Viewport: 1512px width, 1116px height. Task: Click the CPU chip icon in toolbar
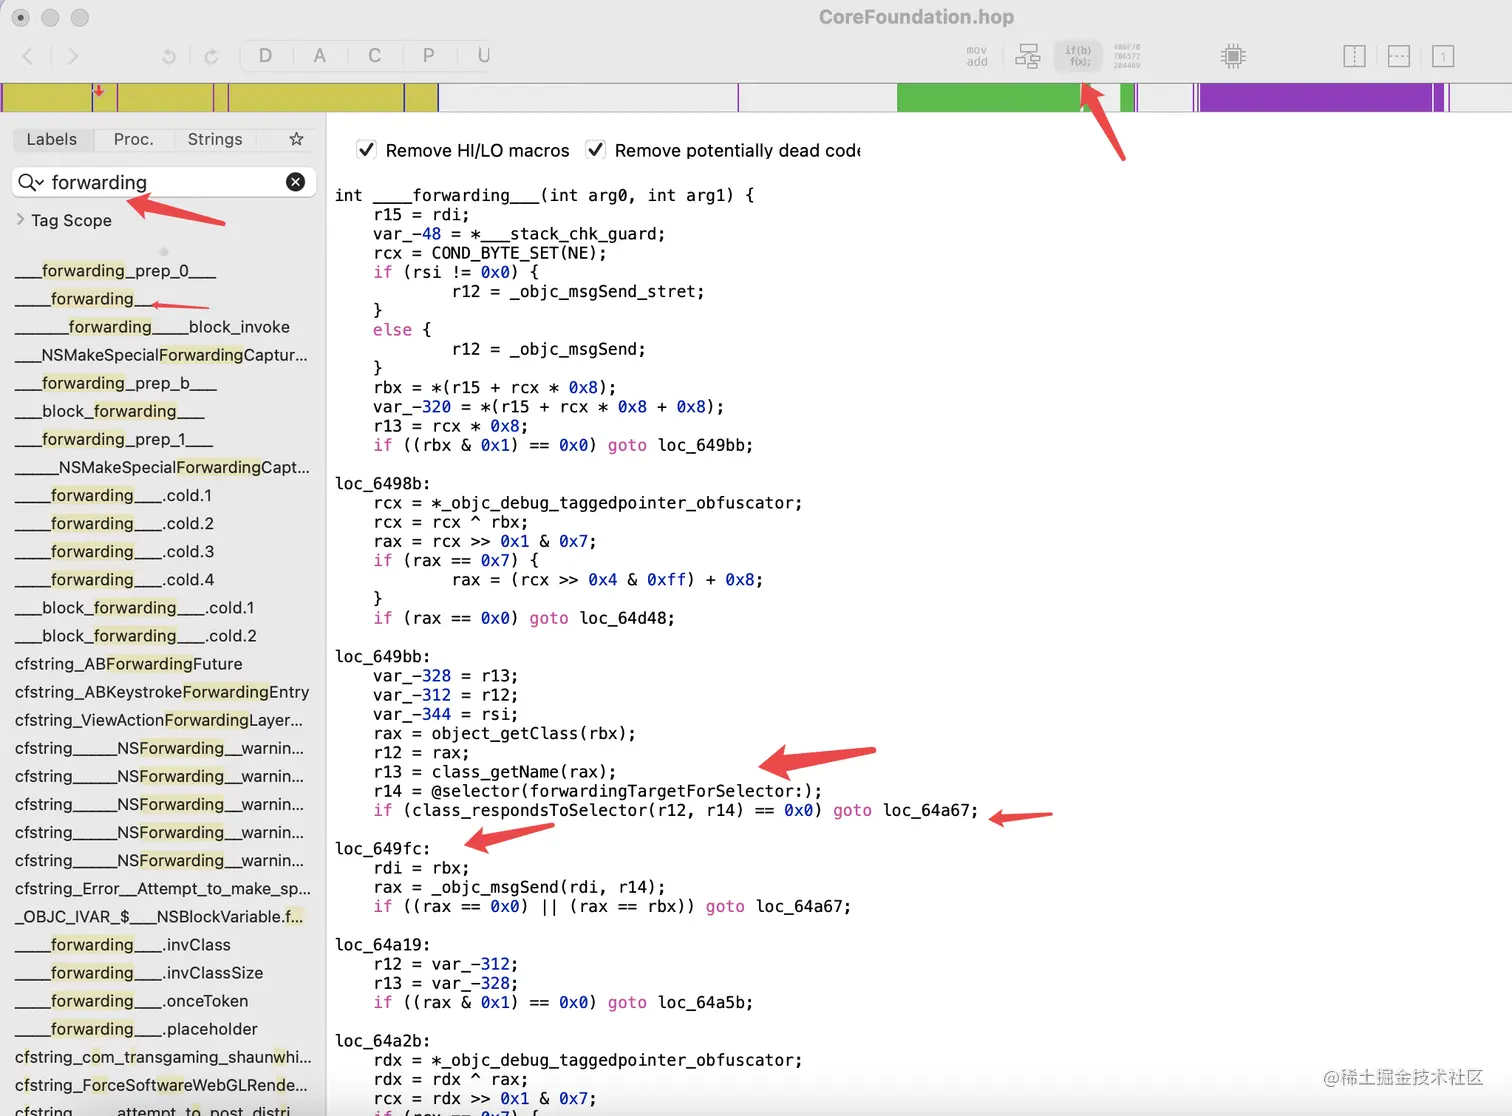coord(1233,56)
